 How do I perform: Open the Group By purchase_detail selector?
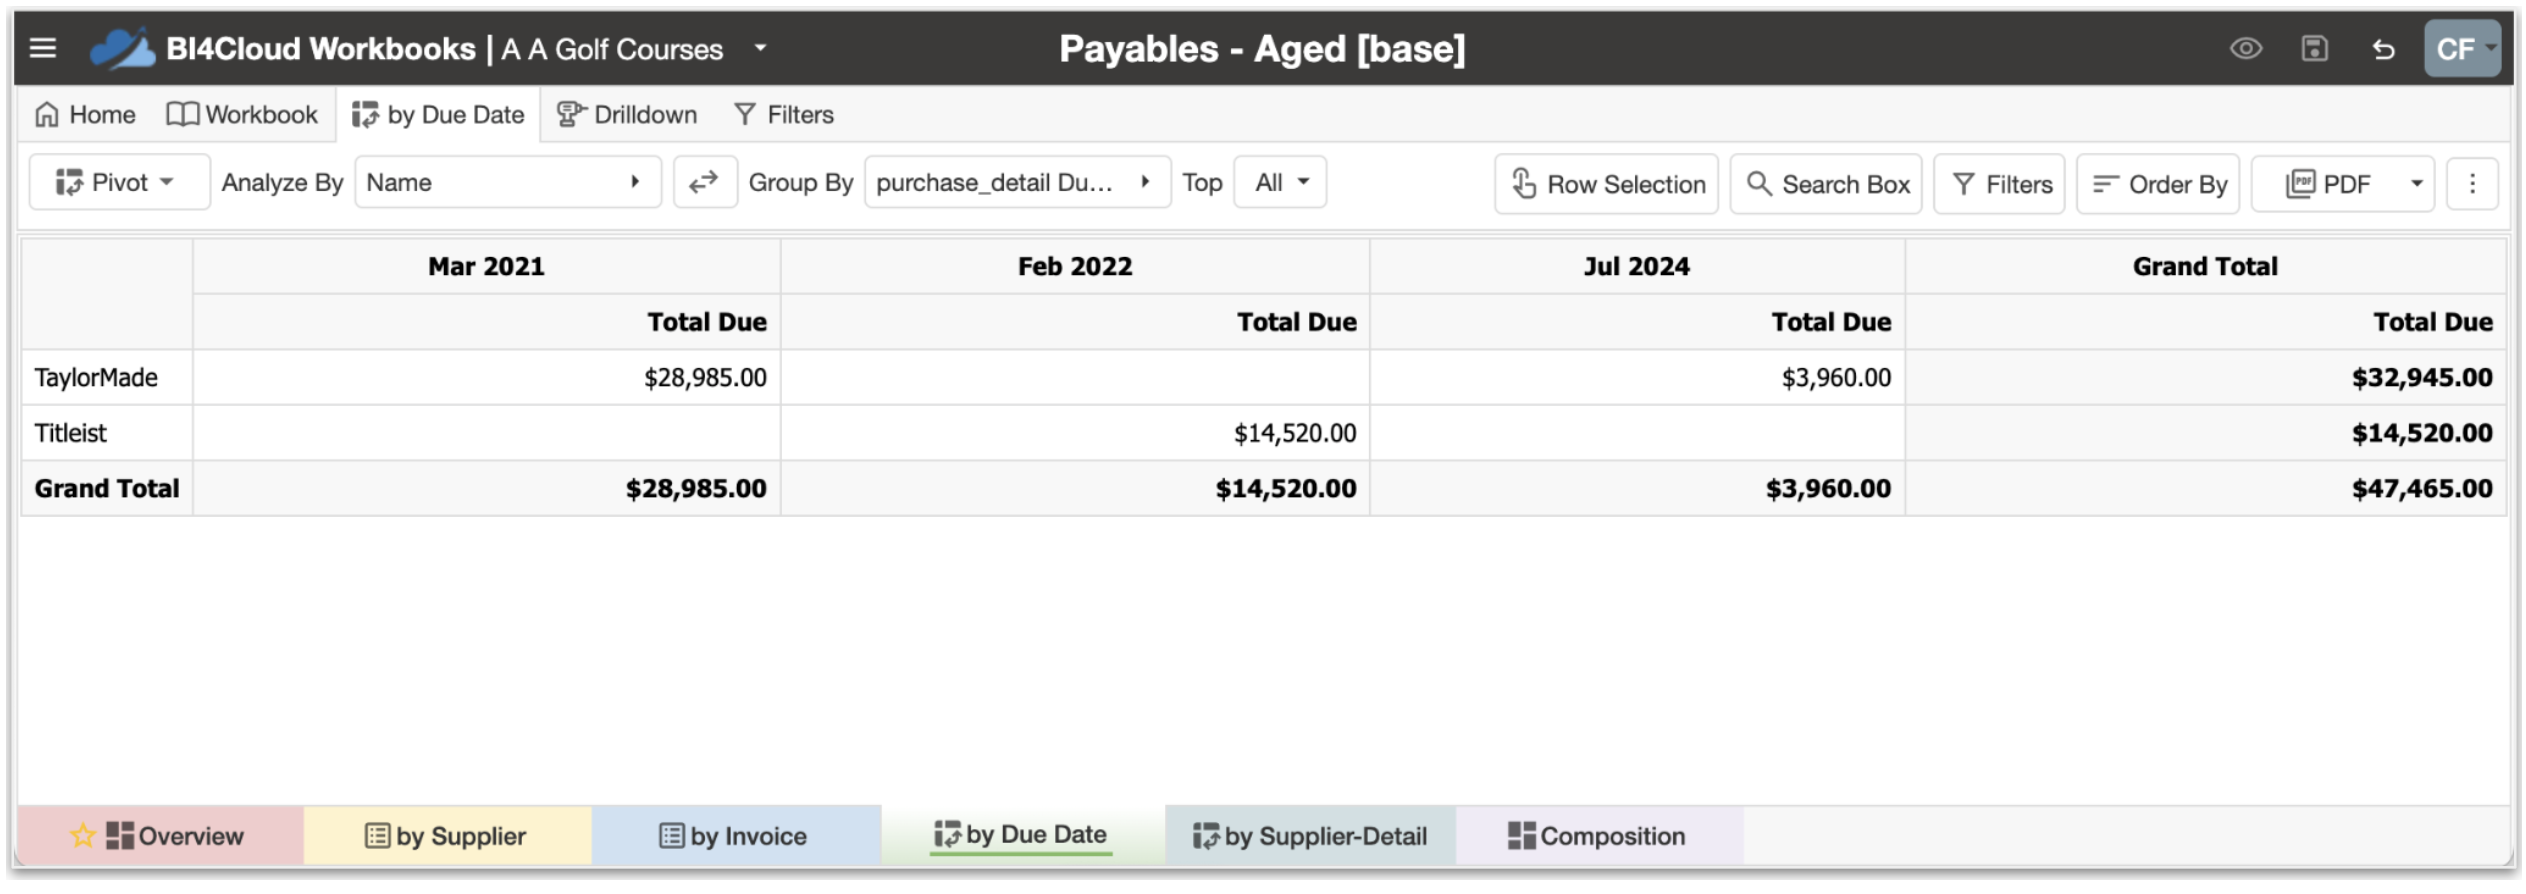[x=1017, y=182]
